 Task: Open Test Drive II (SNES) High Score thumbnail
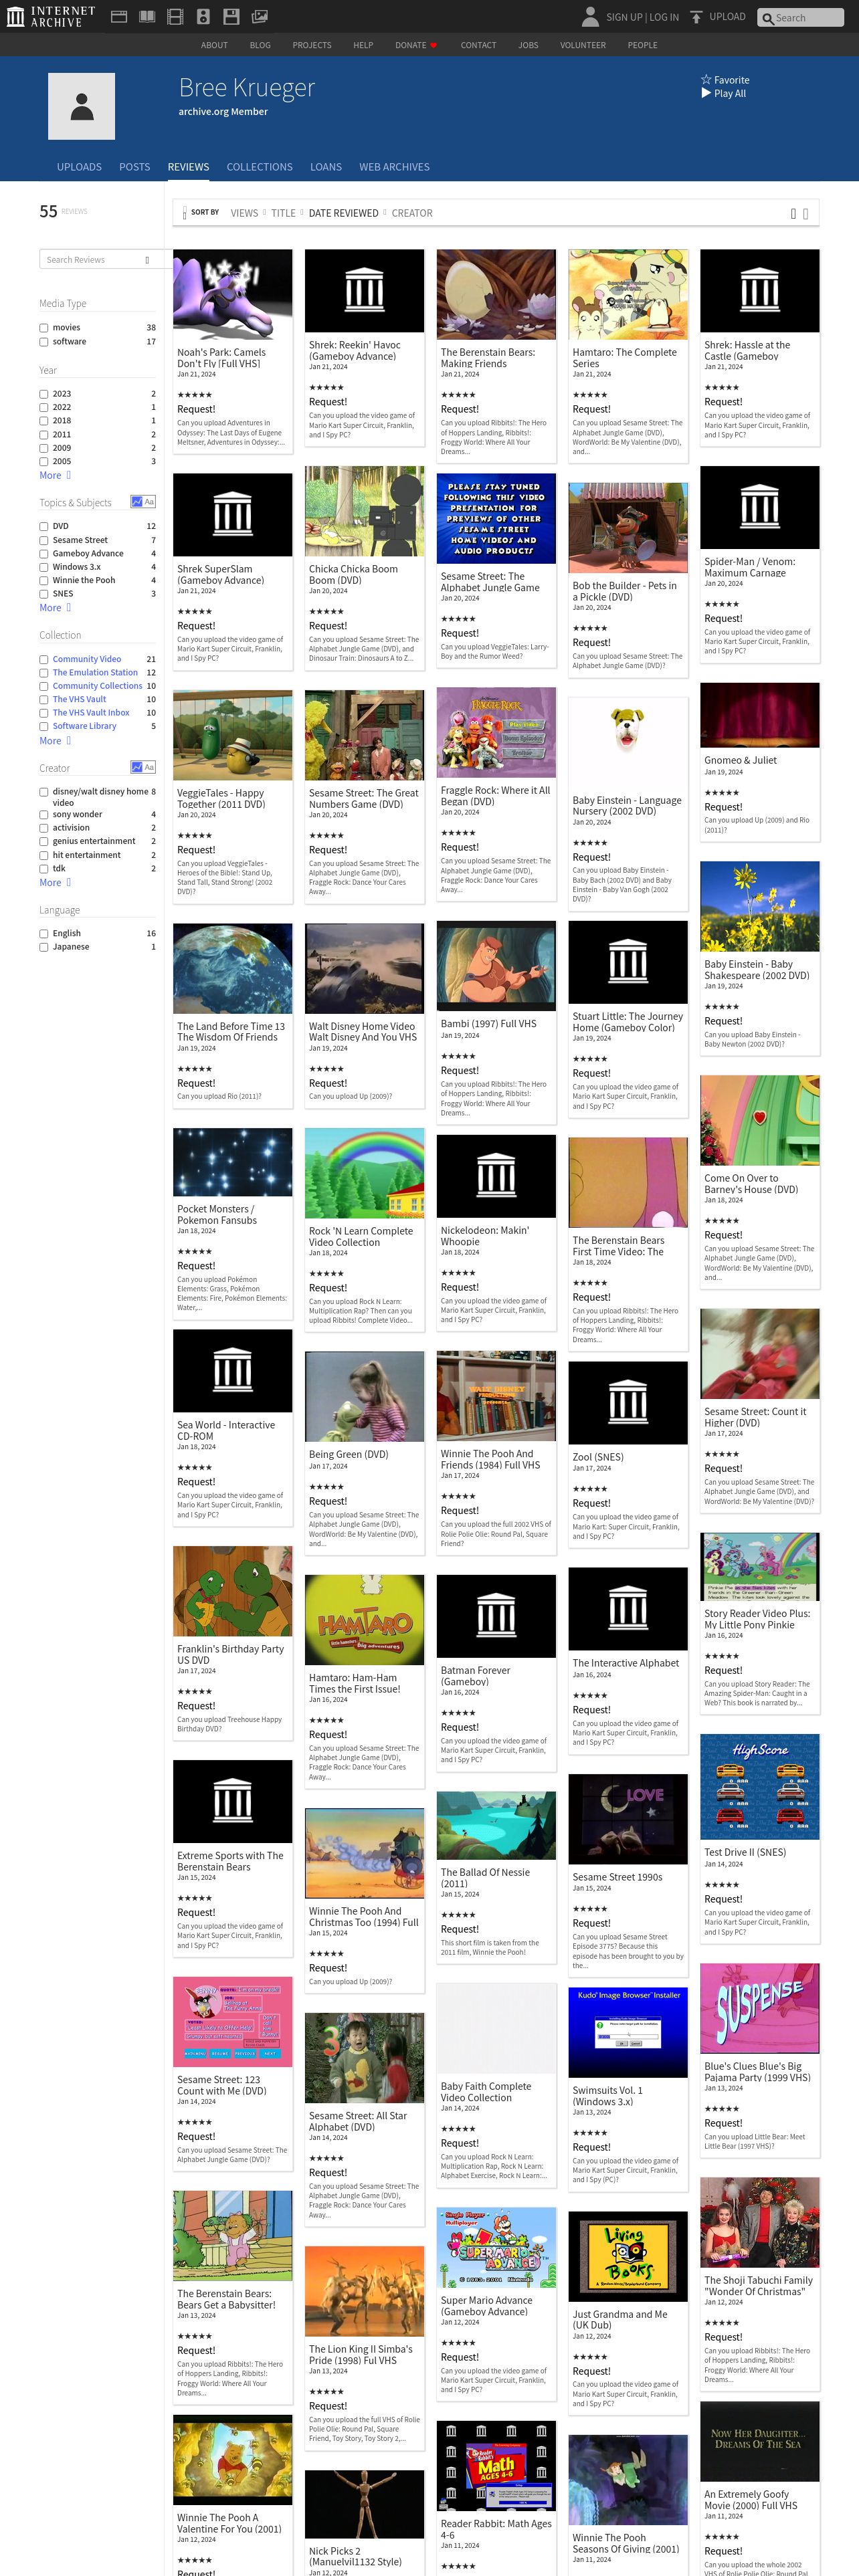click(x=759, y=1786)
